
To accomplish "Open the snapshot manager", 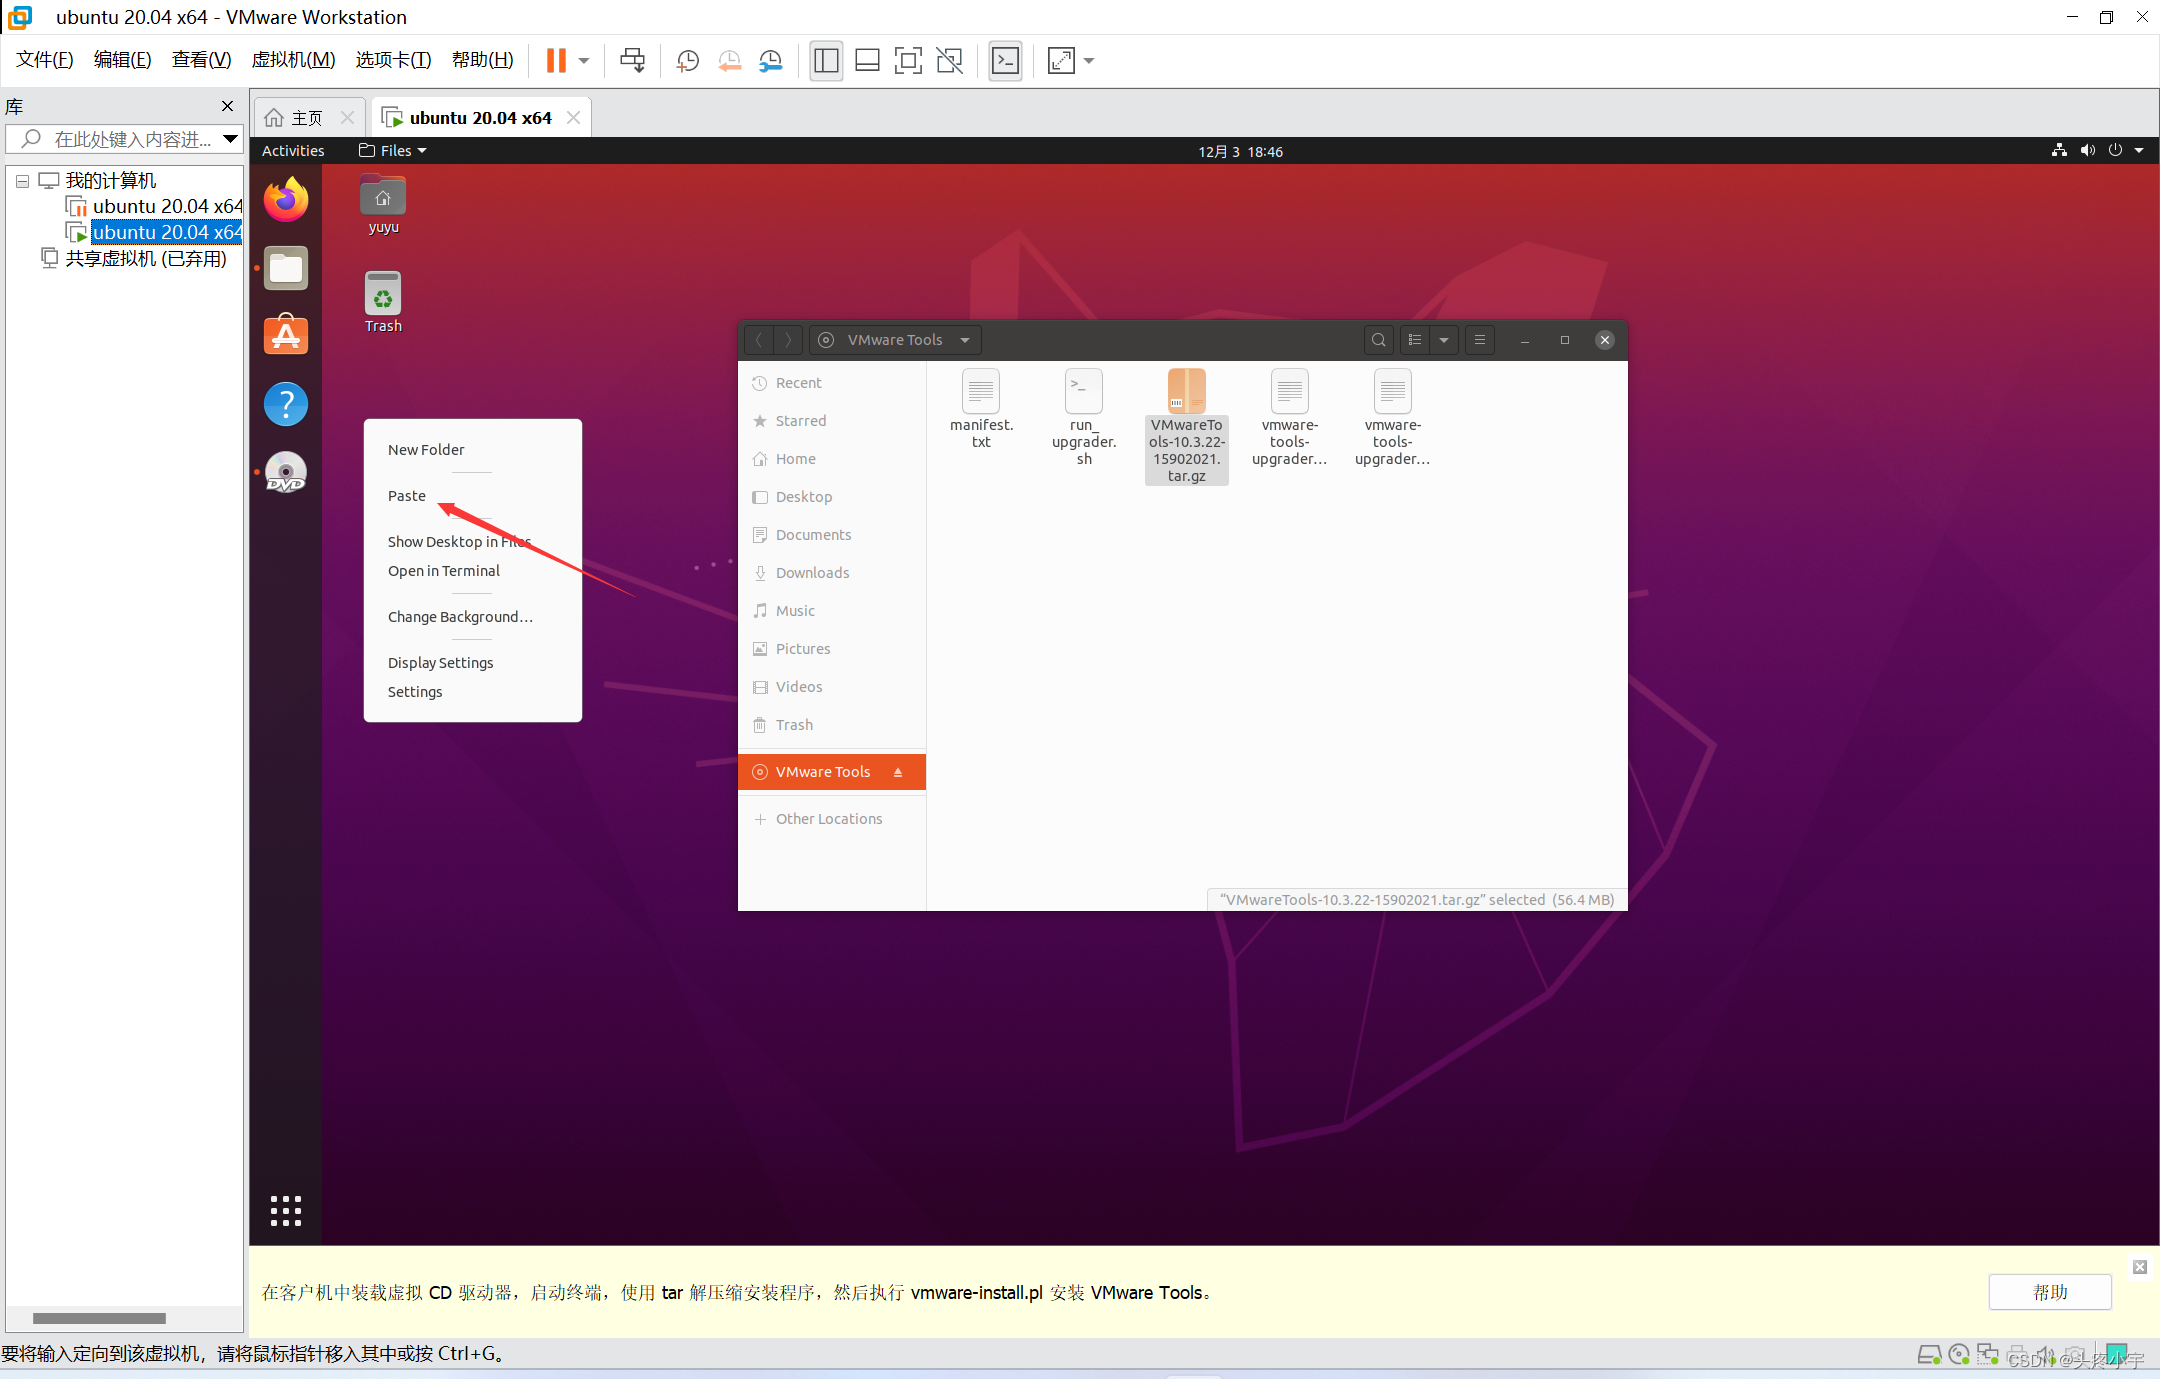I will 771,61.
